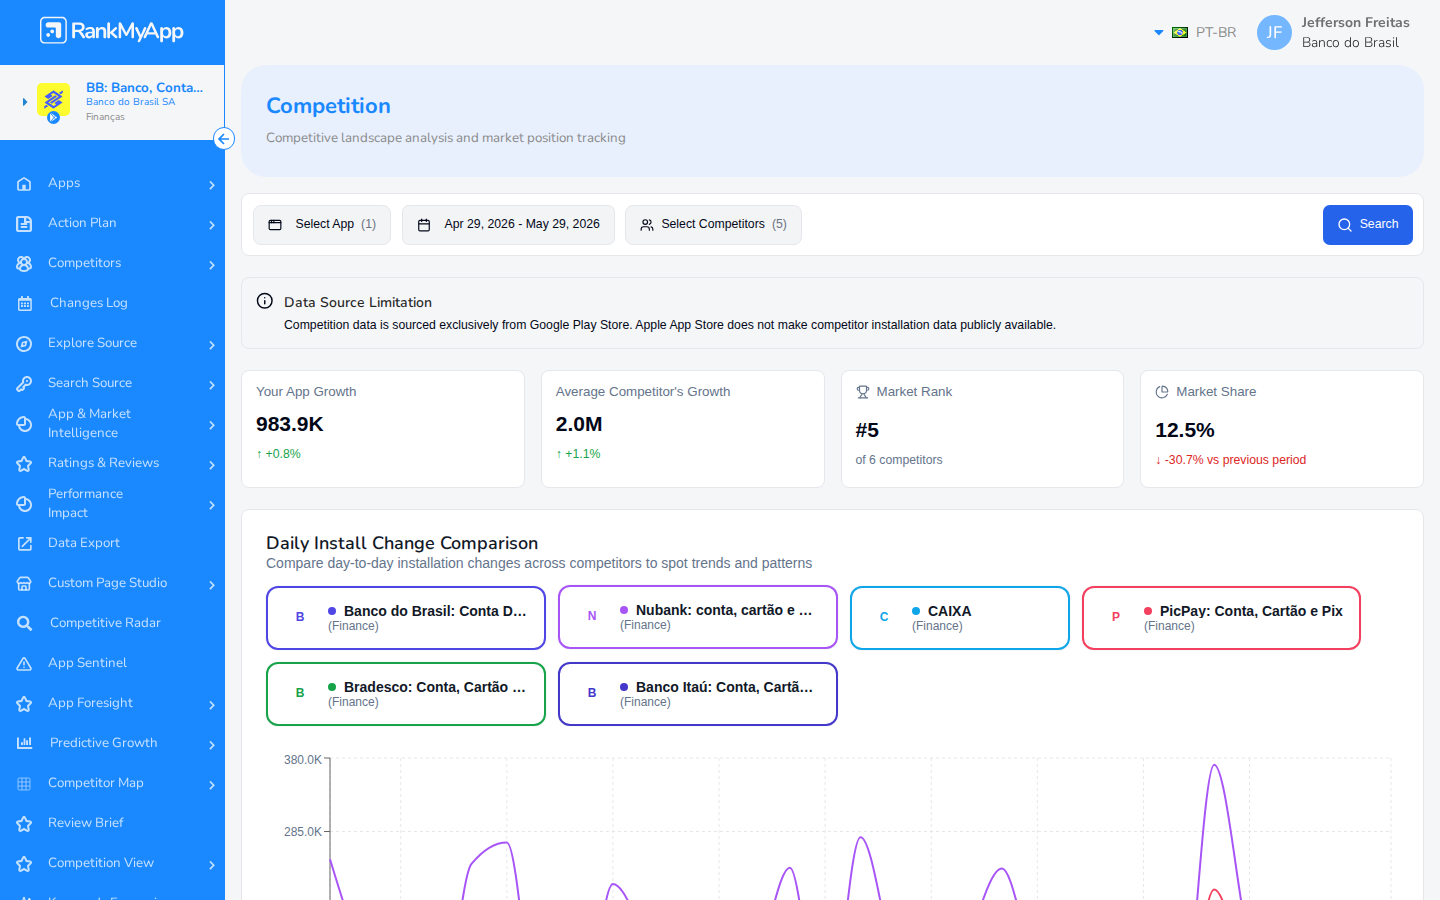Screen dimensions: 1440x900
Task: Open the Select Competitors picker
Action: 713,225
